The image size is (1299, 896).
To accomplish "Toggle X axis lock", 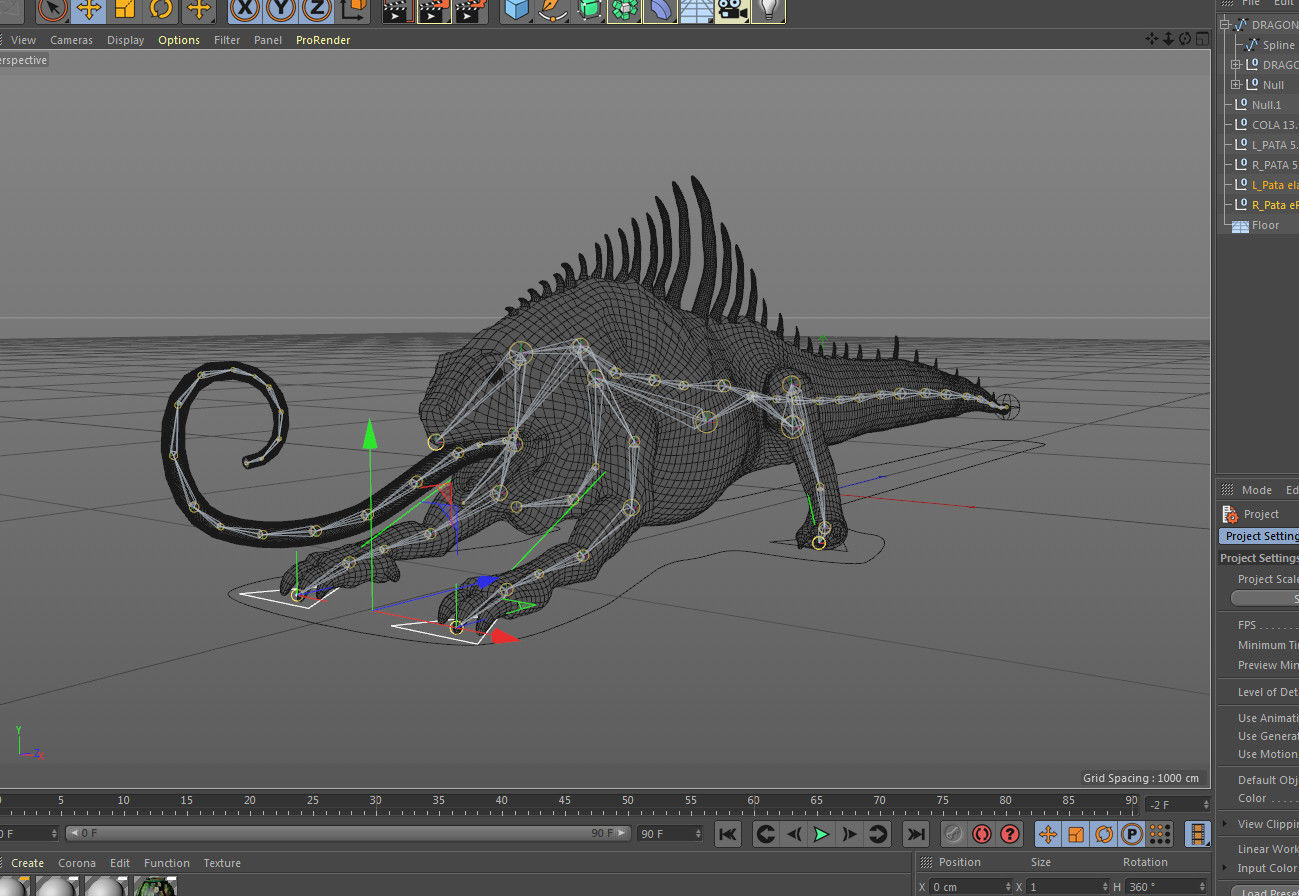I will pyautogui.click(x=245, y=10).
